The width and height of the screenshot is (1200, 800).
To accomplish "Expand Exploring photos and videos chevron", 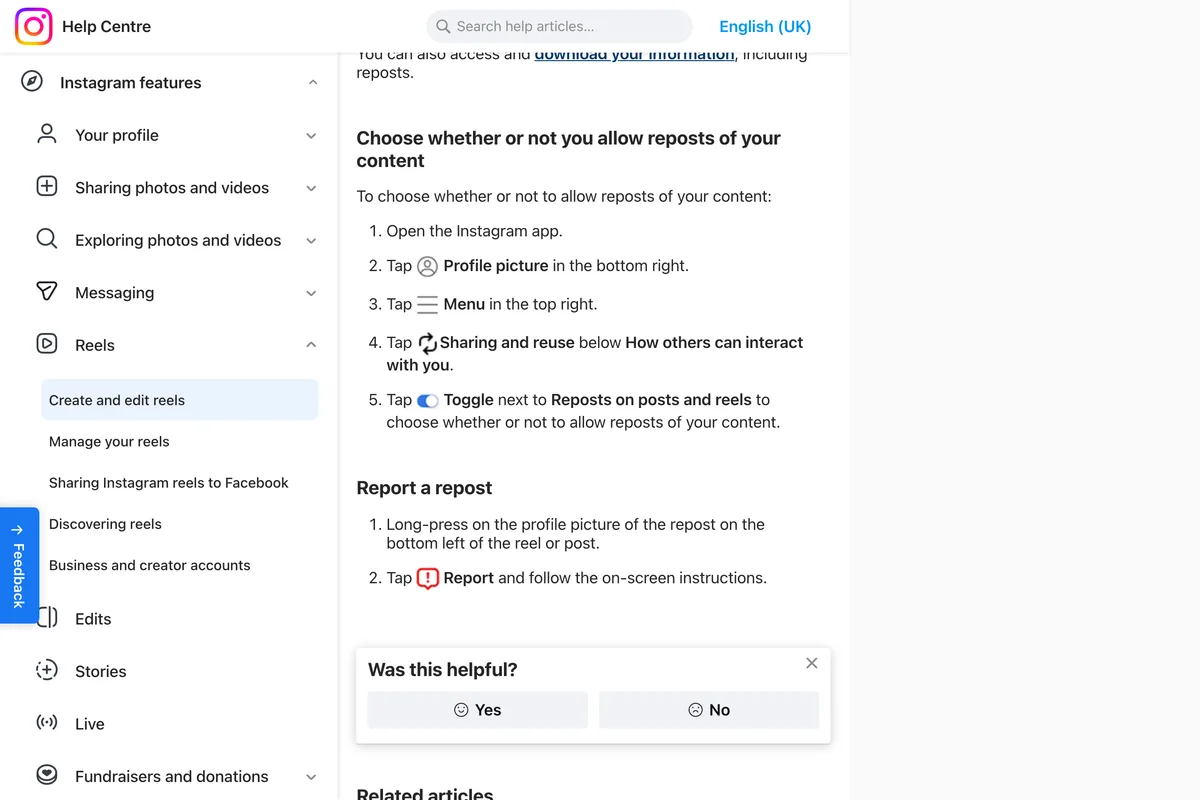I will tap(311, 241).
